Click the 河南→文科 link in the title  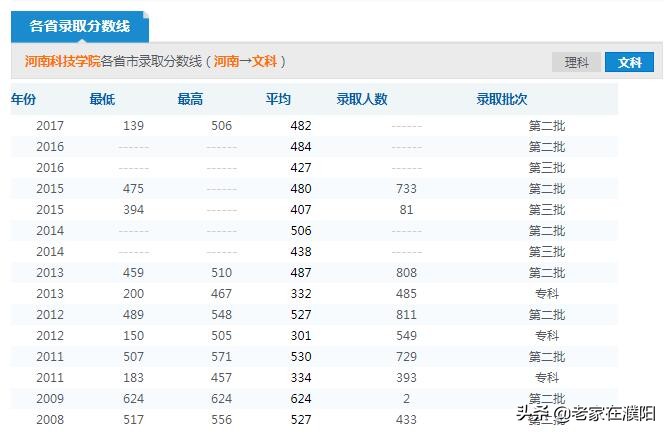245,61
